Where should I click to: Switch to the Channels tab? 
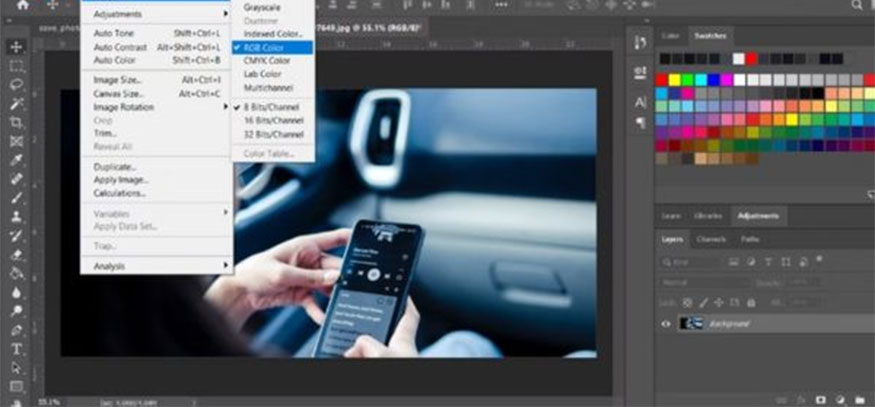point(711,239)
